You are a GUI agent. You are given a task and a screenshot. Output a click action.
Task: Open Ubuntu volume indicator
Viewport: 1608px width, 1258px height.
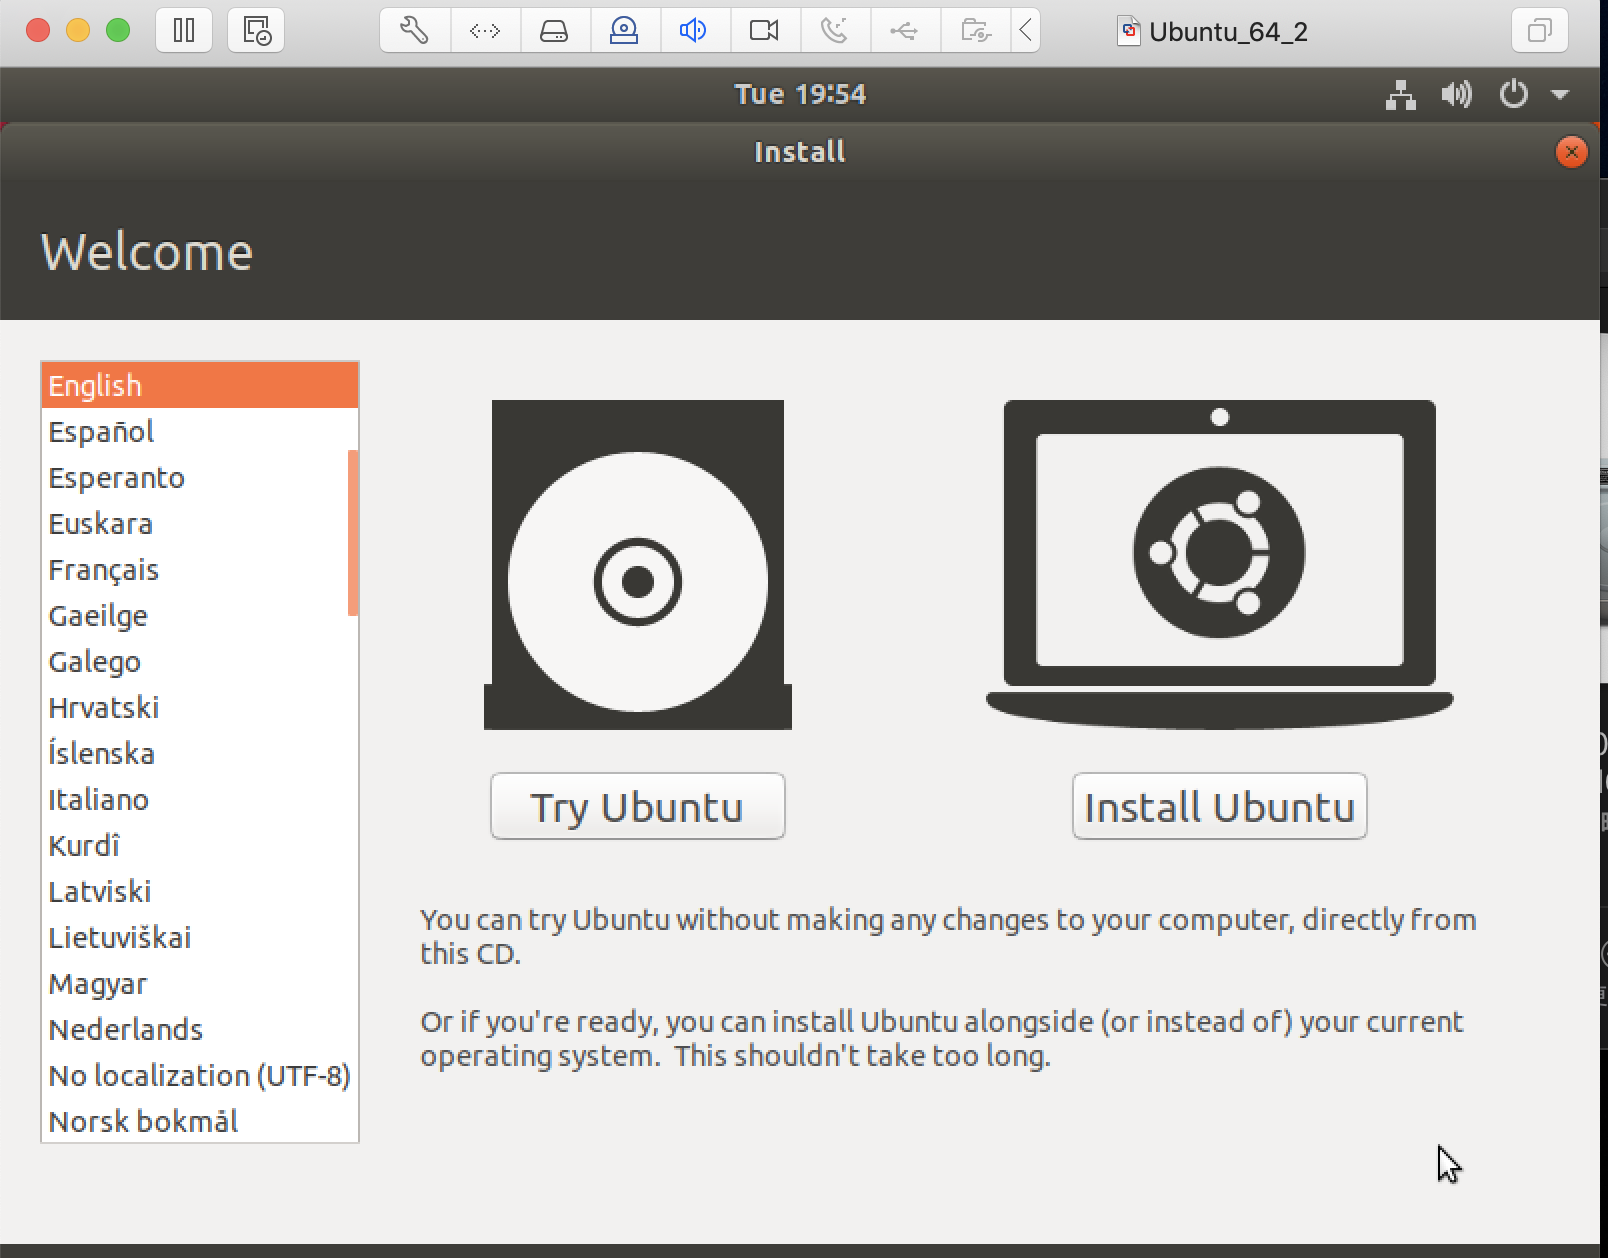coord(1456,95)
